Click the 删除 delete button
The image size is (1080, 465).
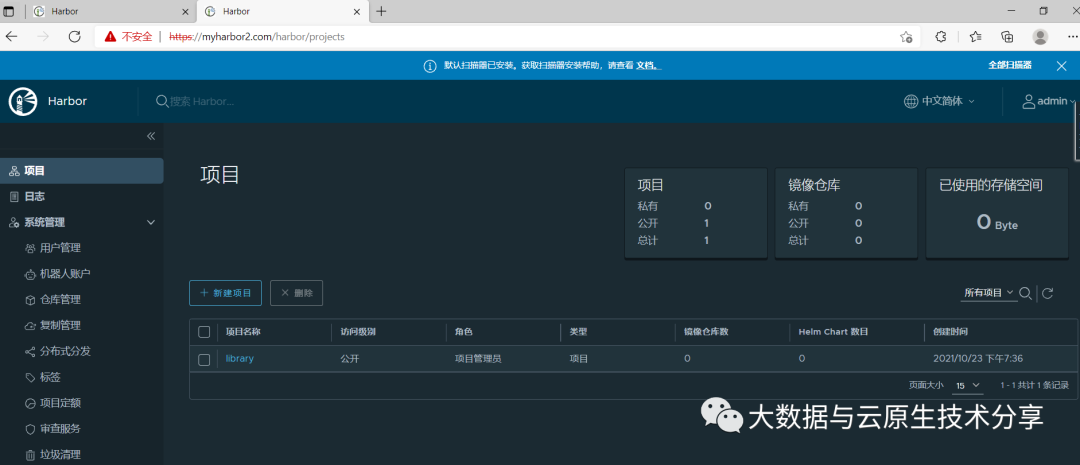(296, 293)
